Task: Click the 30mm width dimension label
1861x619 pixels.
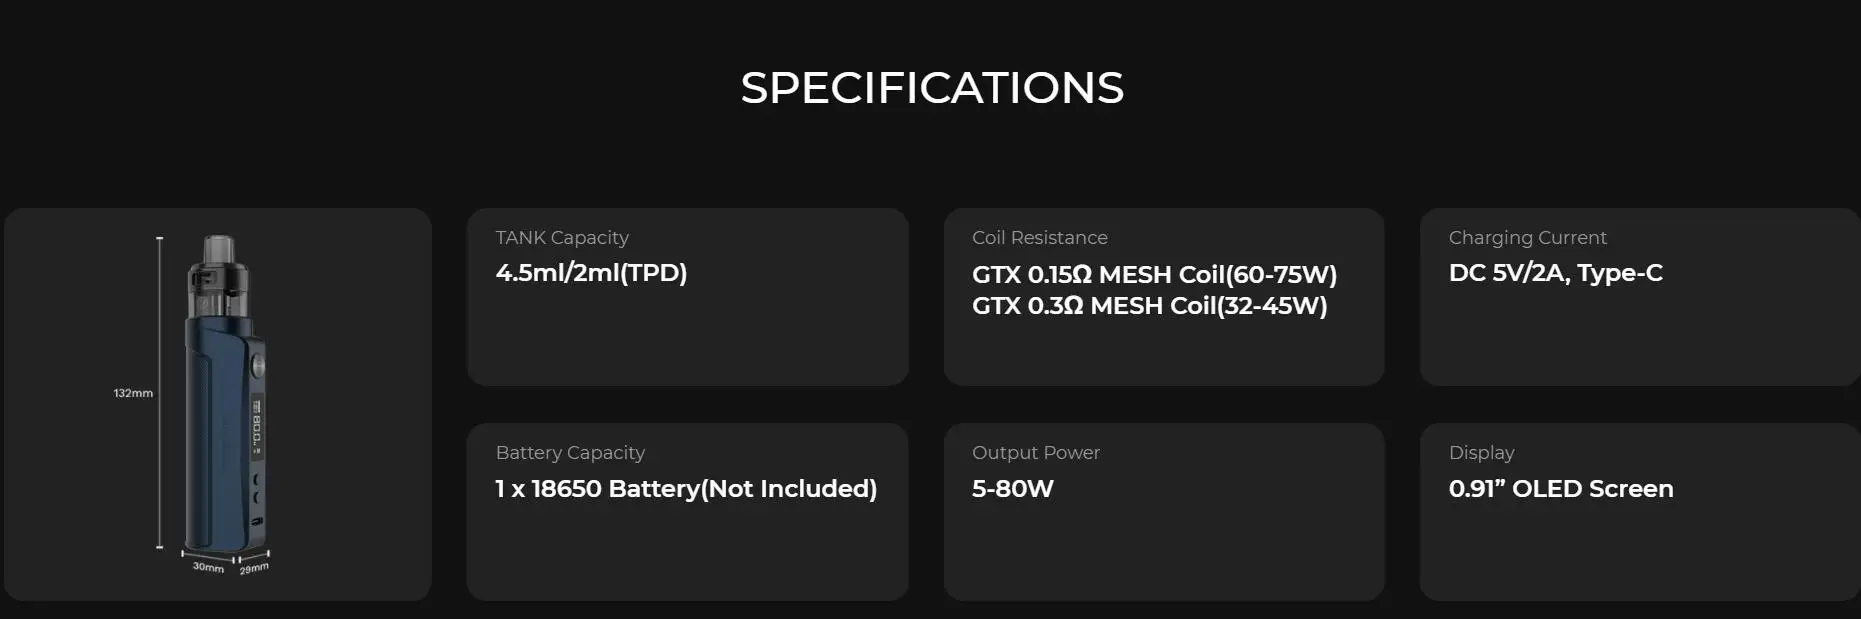Action: (x=208, y=567)
